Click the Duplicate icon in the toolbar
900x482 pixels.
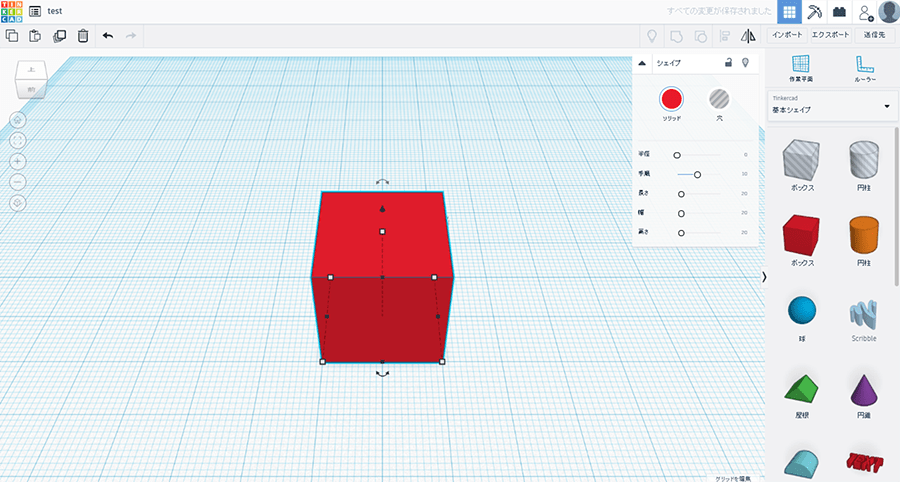point(59,36)
